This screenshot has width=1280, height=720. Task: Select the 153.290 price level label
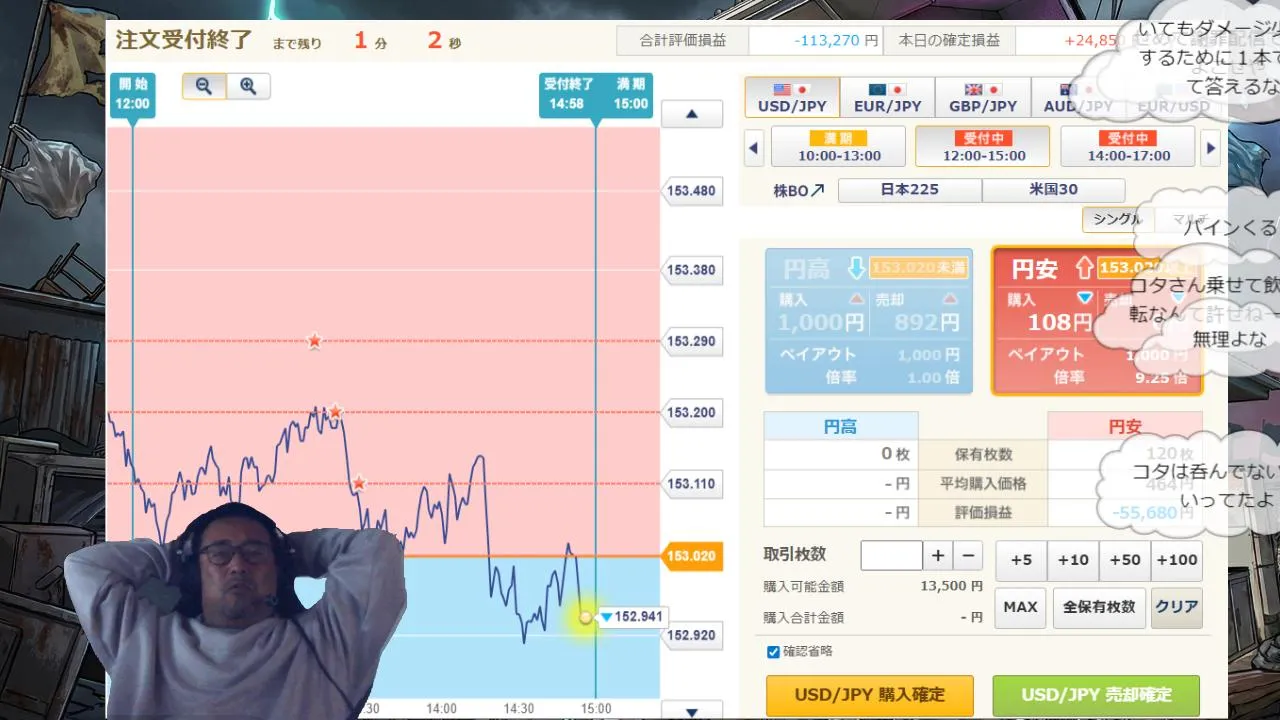[x=692, y=341]
